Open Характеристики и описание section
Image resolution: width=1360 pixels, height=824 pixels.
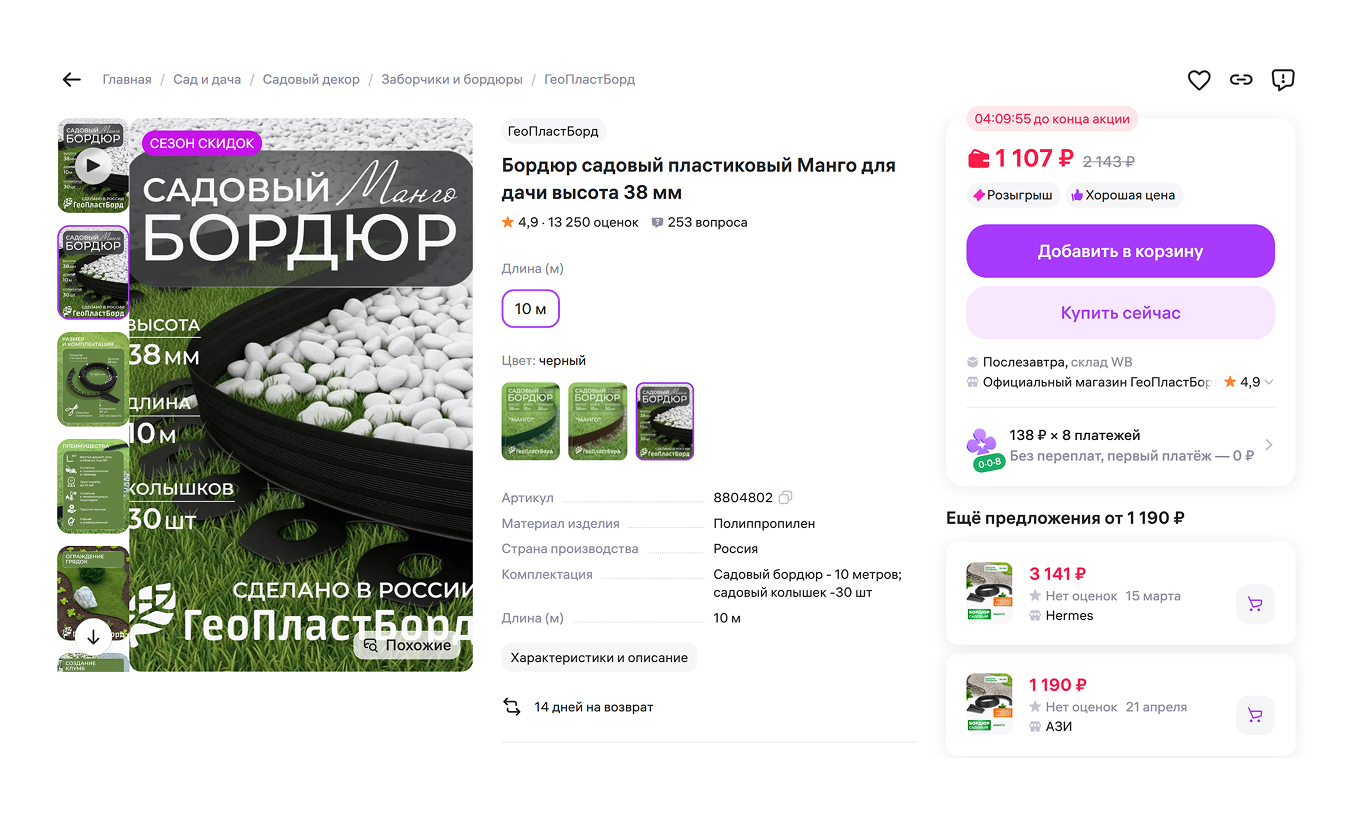(x=599, y=657)
